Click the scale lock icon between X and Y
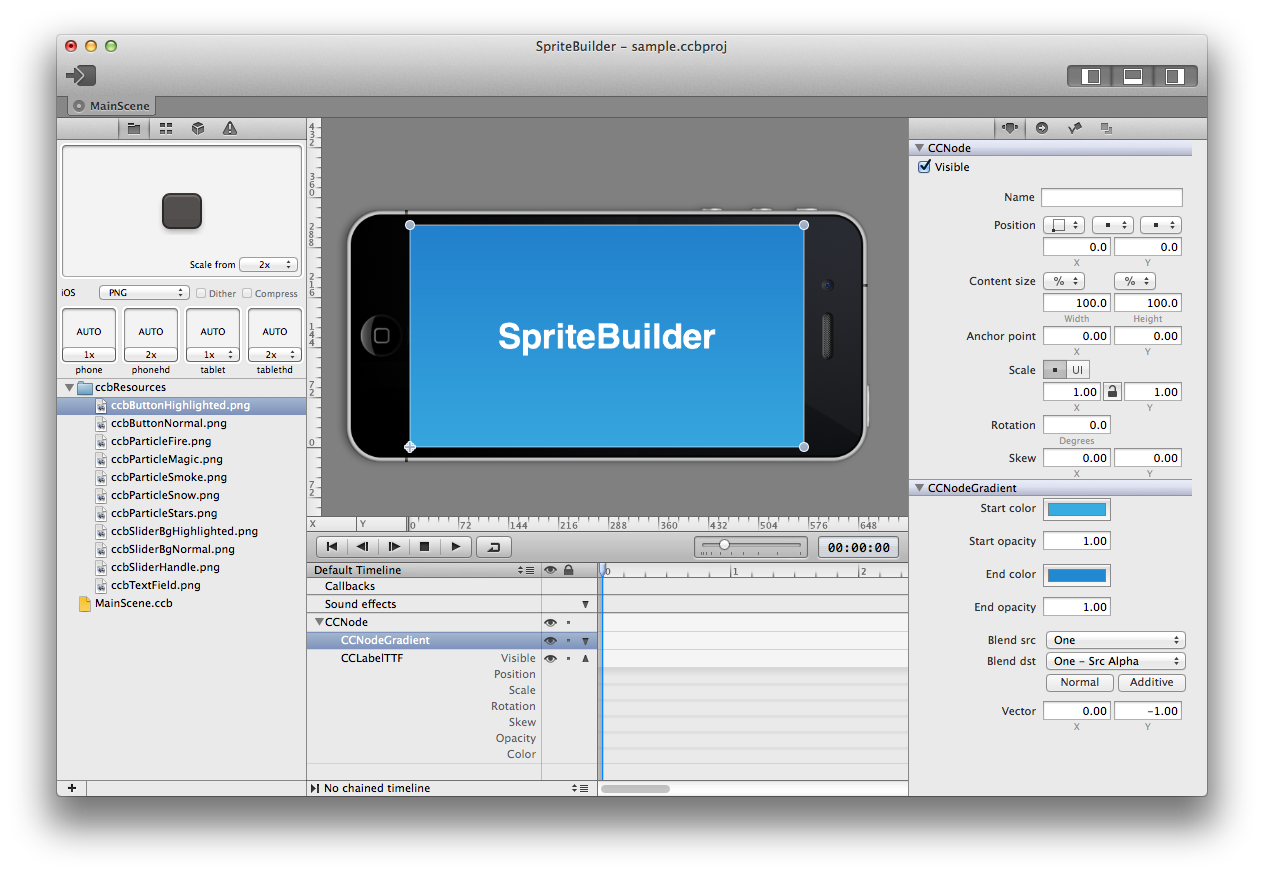 1112,392
